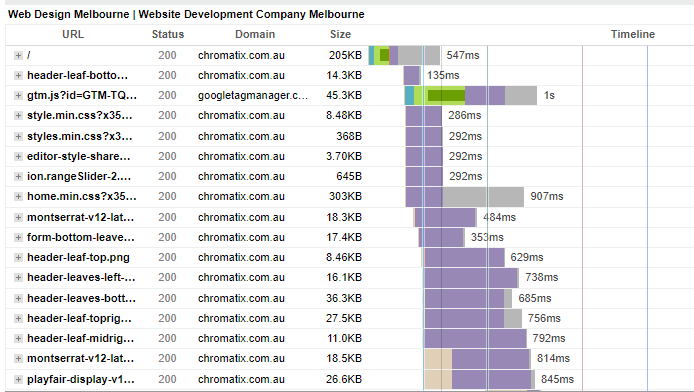Expand the ion.rangeSlider request row
This screenshot has height=392, width=694.
tap(18, 177)
